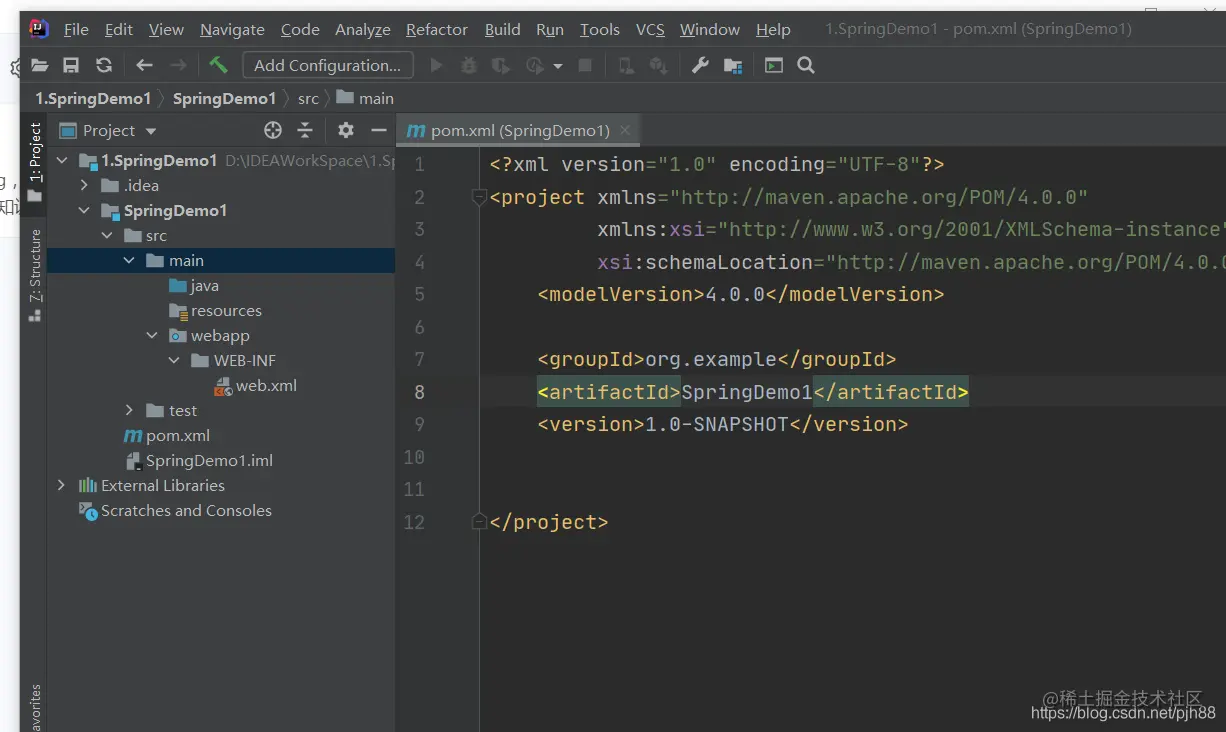Fold the project tag at line 2

click(x=479, y=197)
